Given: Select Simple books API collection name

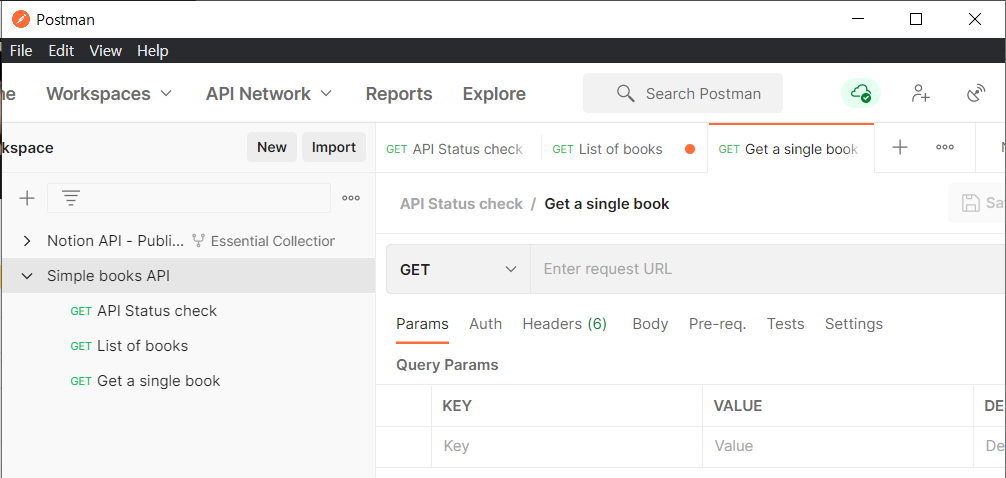Looking at the screenshot, I should 108,276.
